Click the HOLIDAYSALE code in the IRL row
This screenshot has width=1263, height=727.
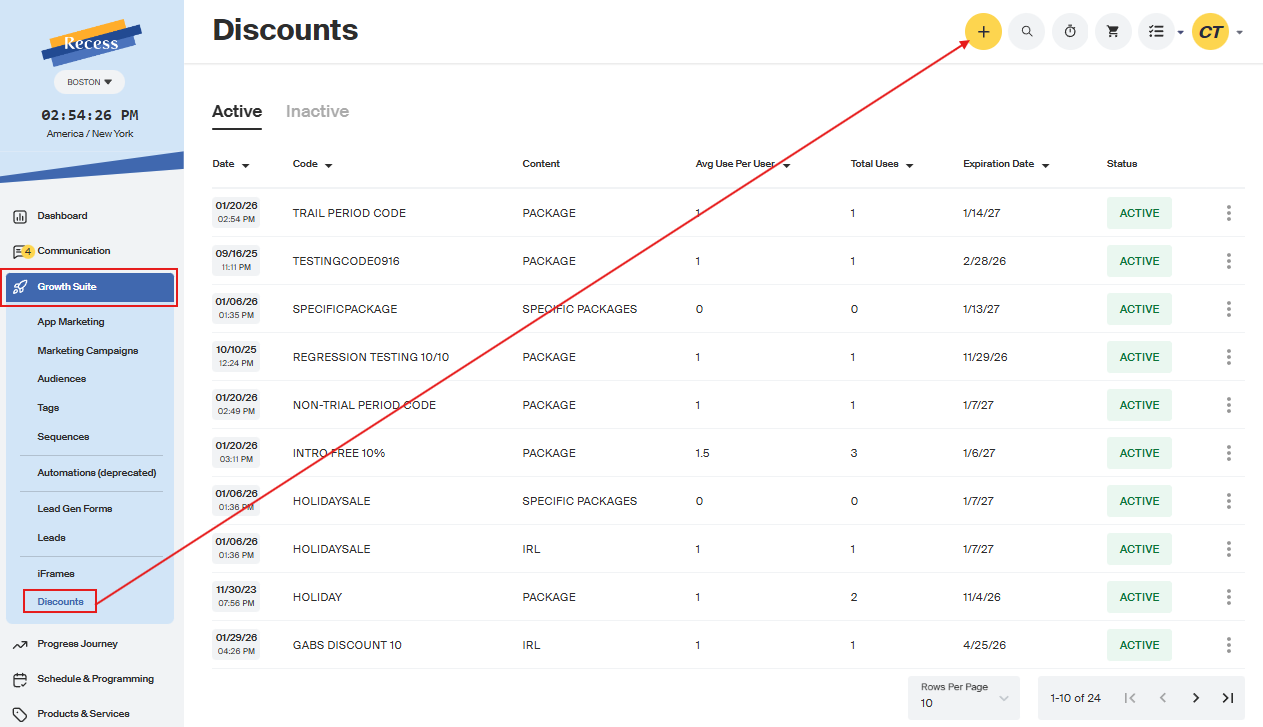(331, 549)
